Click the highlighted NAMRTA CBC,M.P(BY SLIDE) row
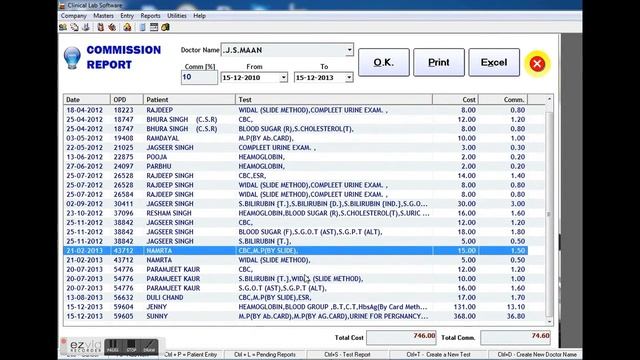 (x=296, y=251)
